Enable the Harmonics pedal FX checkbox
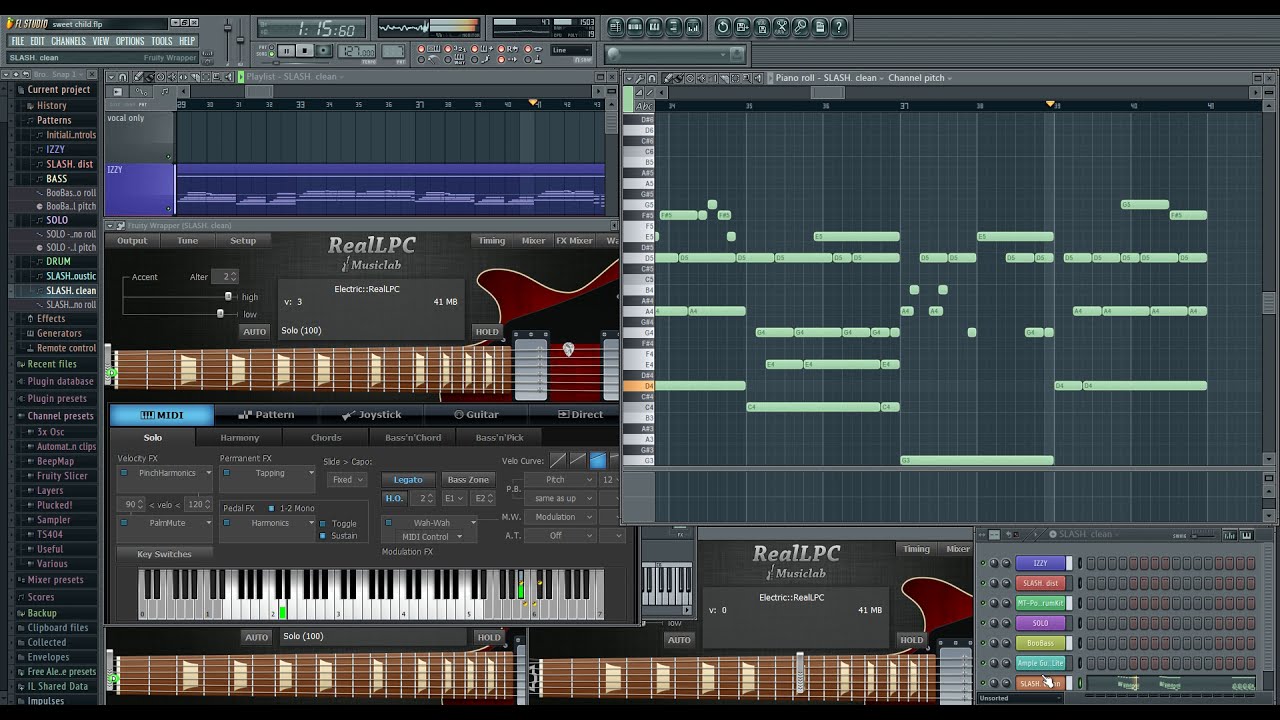Viewport: 1280px width, 720px height. [227, 522]
